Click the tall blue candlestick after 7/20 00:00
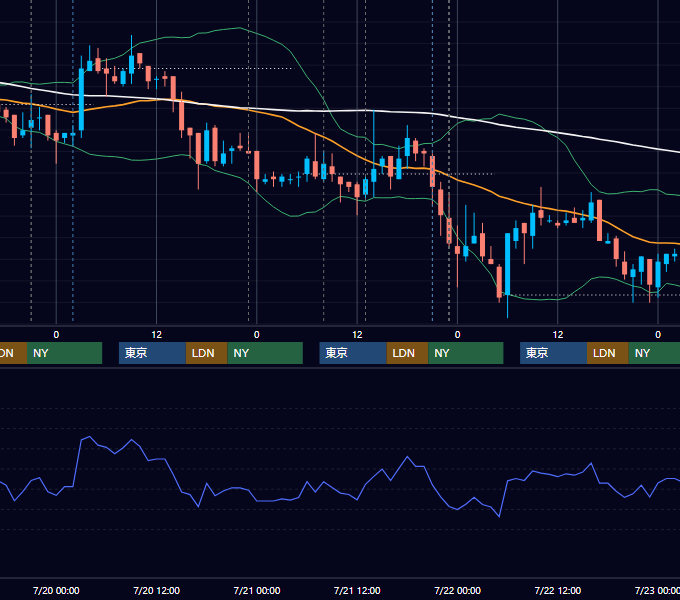 point(81,99)
